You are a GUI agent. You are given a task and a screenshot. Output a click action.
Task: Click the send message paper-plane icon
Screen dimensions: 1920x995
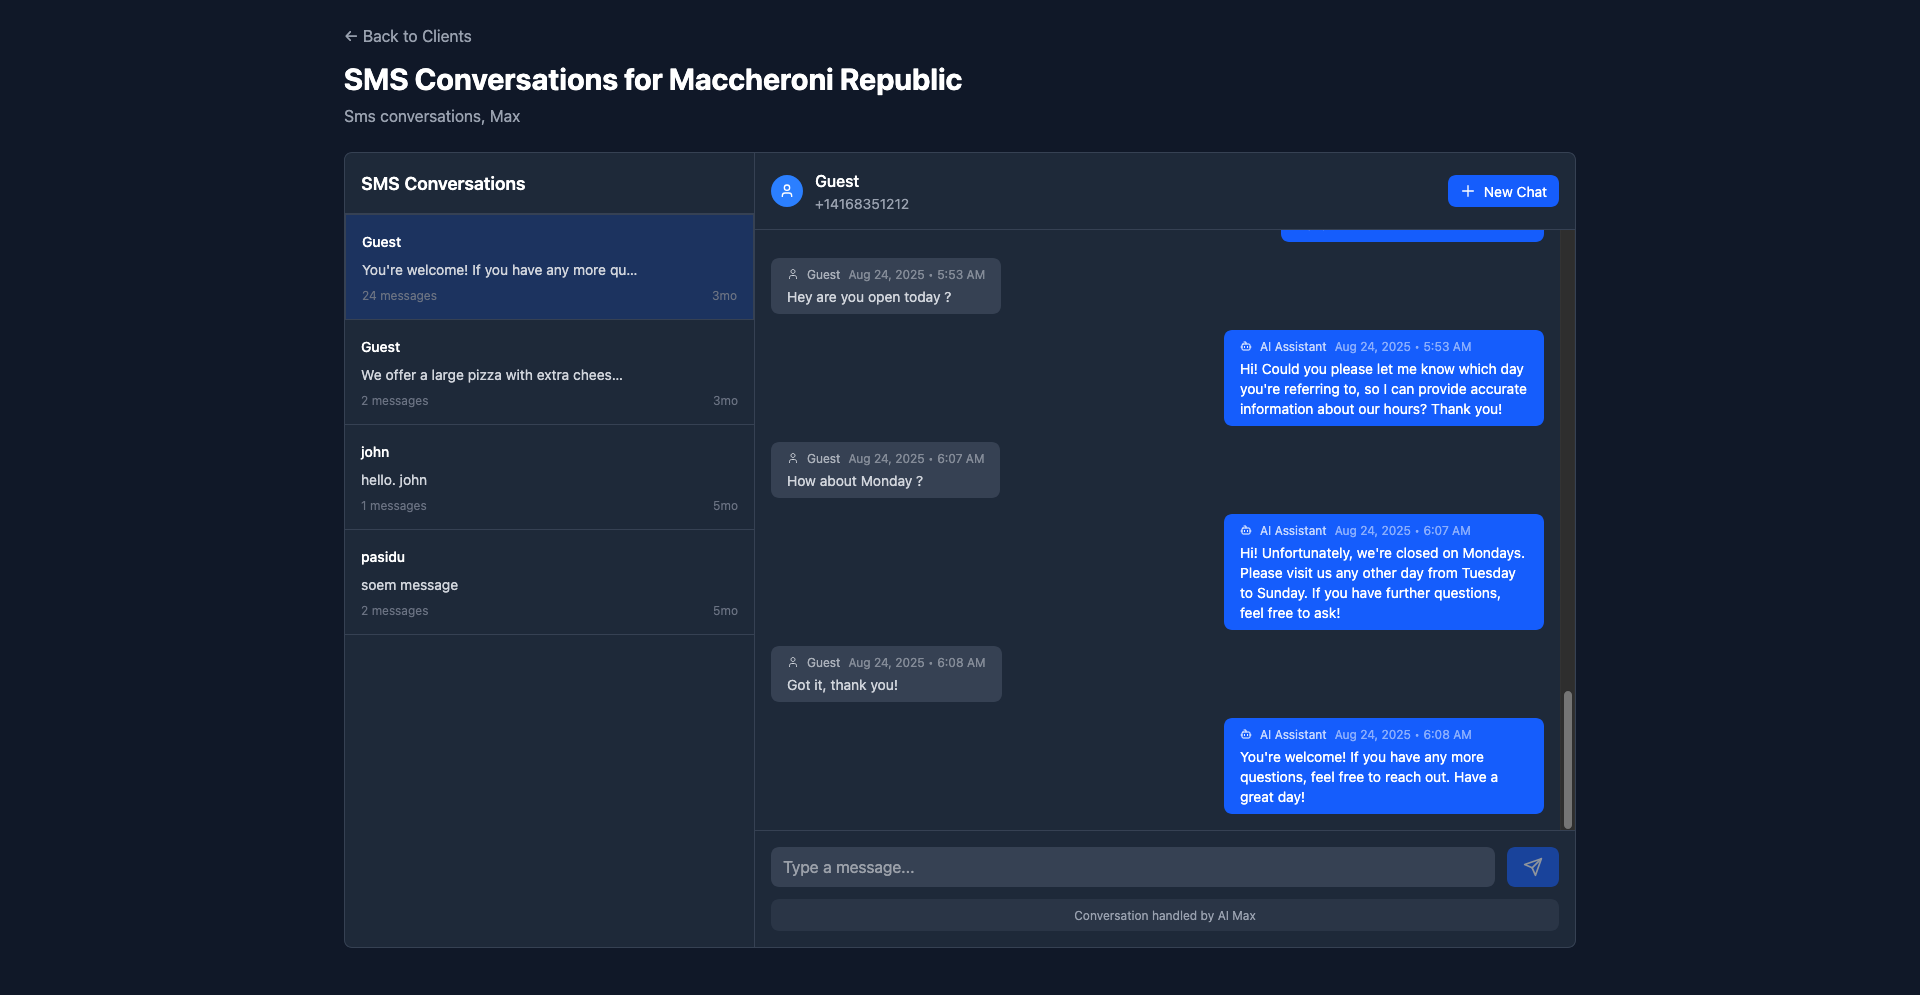tap(1532, 867)
